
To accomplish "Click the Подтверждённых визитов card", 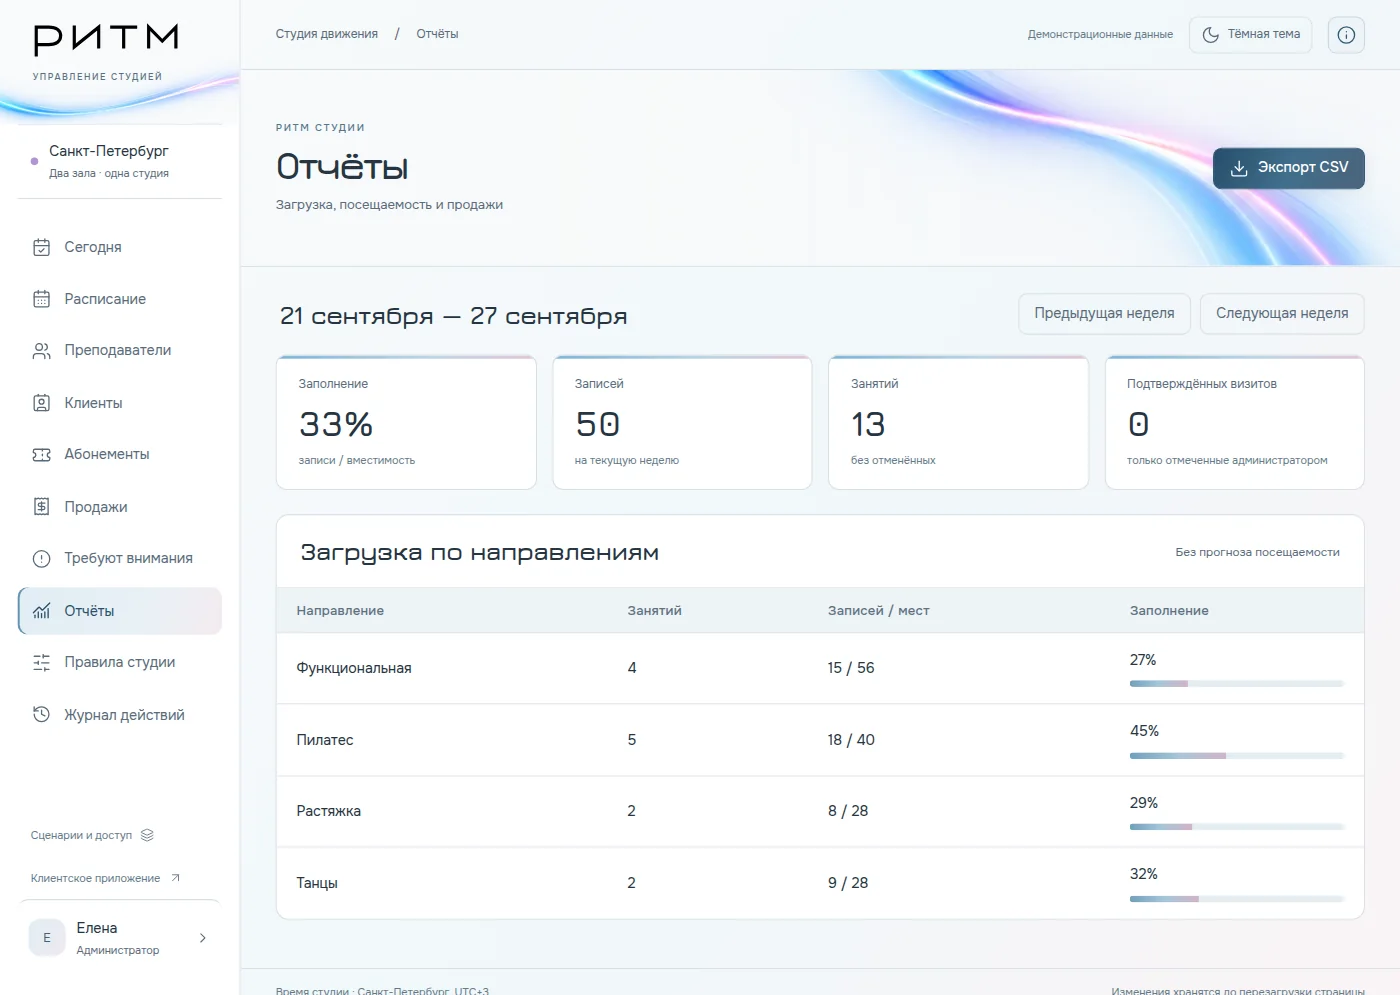I will [x=1234, y=423].
